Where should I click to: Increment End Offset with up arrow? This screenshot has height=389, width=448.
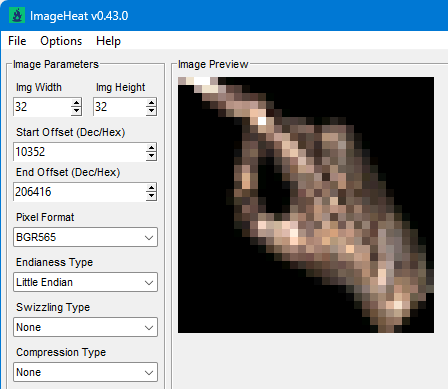click(151, 188)
